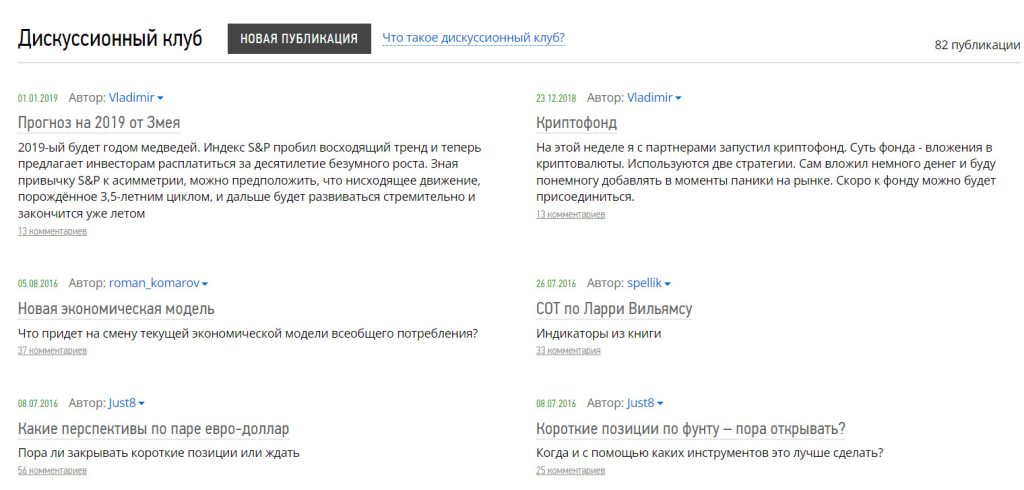Expand Vladimir author dropdown on Криптофонд post
This screenshot has height=490, width=1024.
point(679,98)
